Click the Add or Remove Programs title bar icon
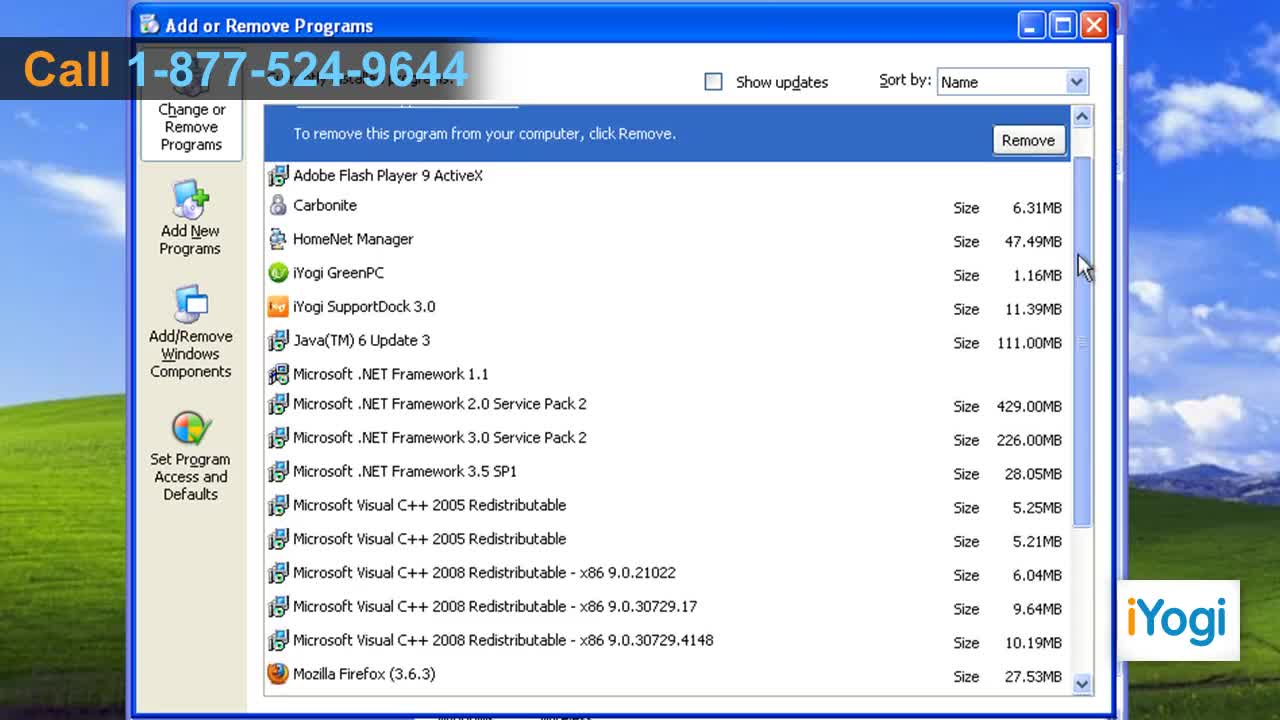1280x720 pixels. [x=149, y=25]
